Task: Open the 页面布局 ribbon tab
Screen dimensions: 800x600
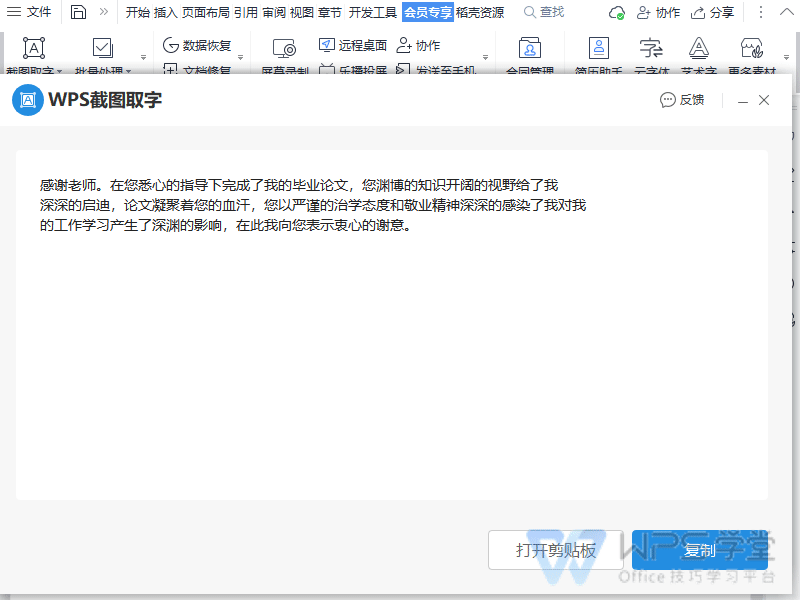Action: point(206,12)
